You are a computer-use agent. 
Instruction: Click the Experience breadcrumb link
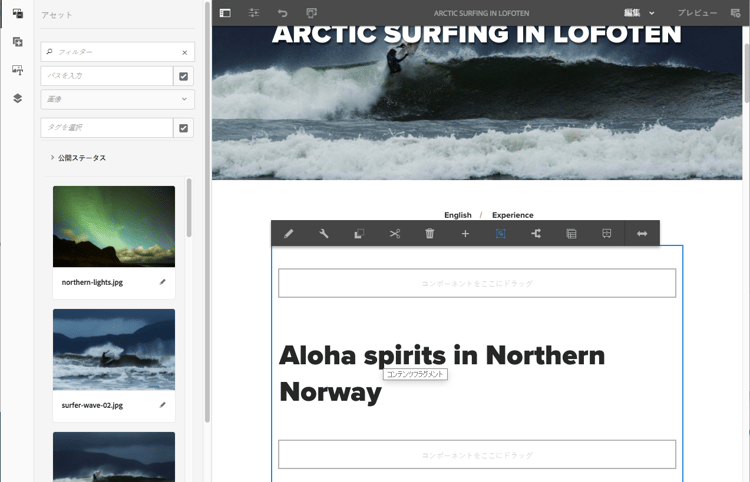pyautogui.click(x=513, y=215)
